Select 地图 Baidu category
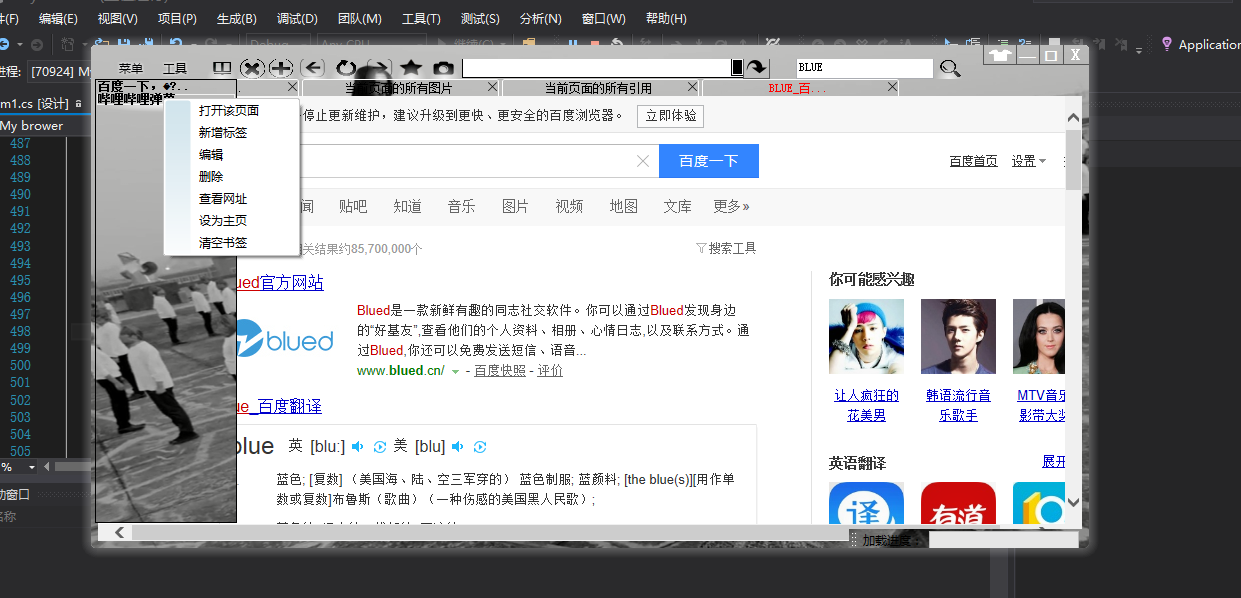The width and height of the screenshot is (1241, 598). coord(624,206)
